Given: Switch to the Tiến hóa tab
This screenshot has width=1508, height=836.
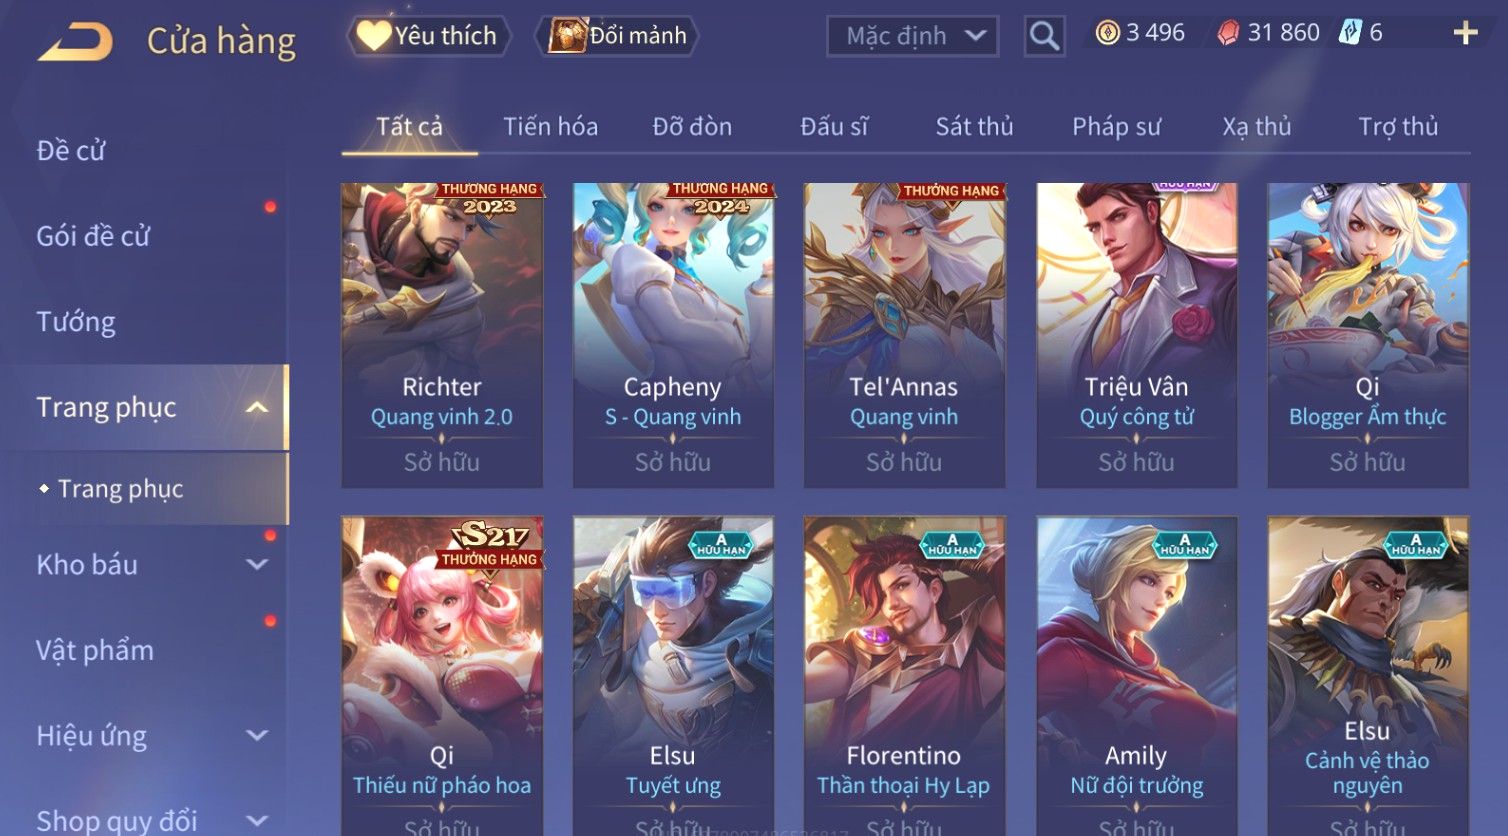Looking at the screenshot, I should click(550, 127).
